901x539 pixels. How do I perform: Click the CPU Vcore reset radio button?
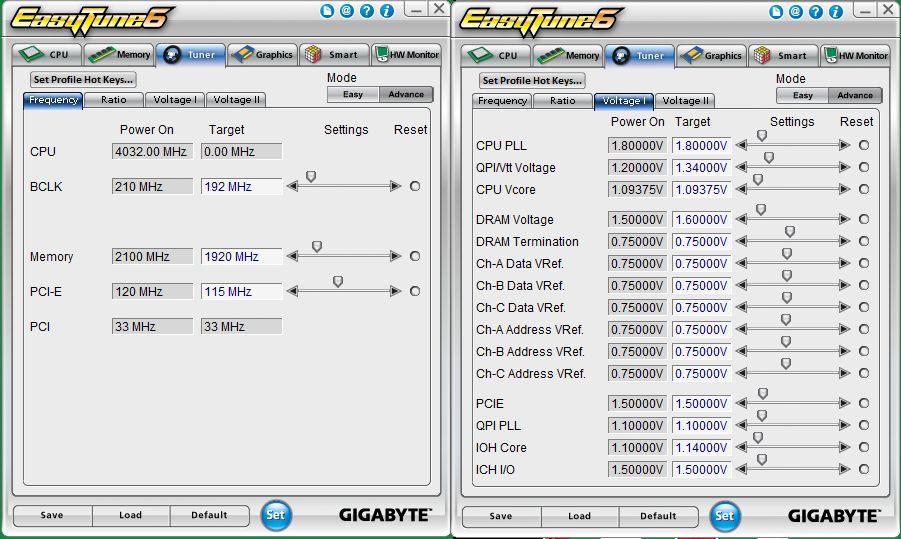[864, 189]
